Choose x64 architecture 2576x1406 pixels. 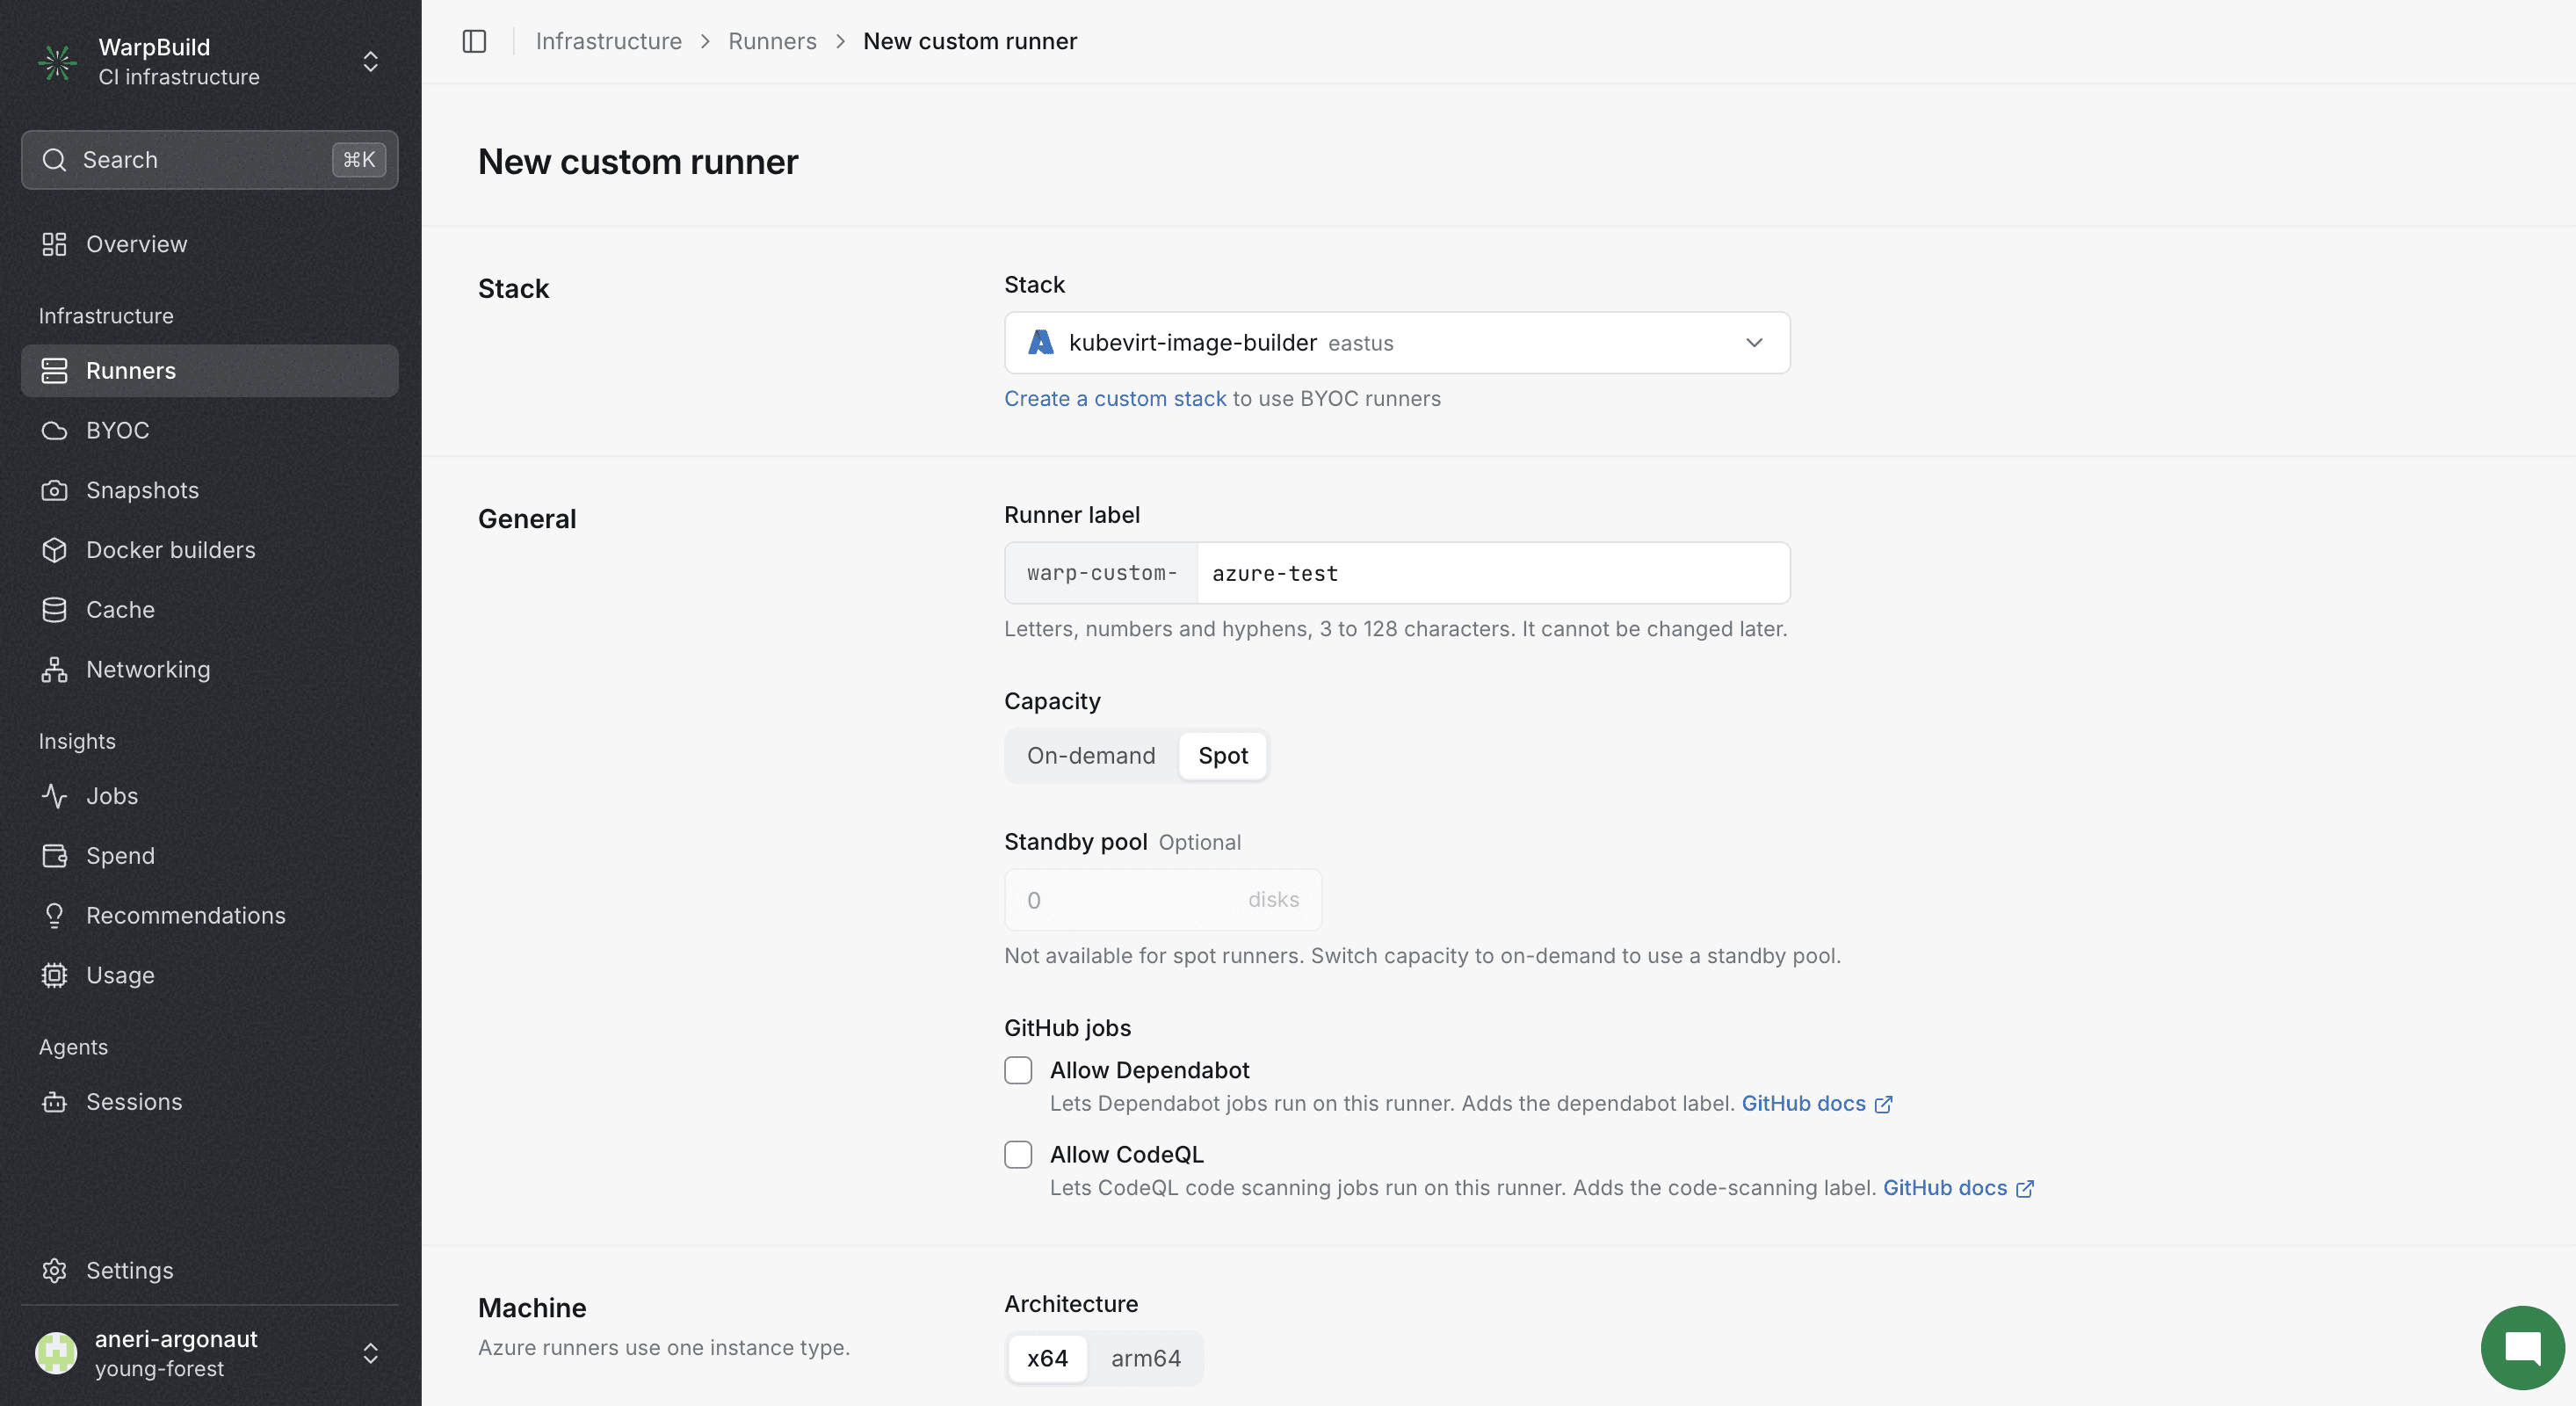(1047, 1358)
